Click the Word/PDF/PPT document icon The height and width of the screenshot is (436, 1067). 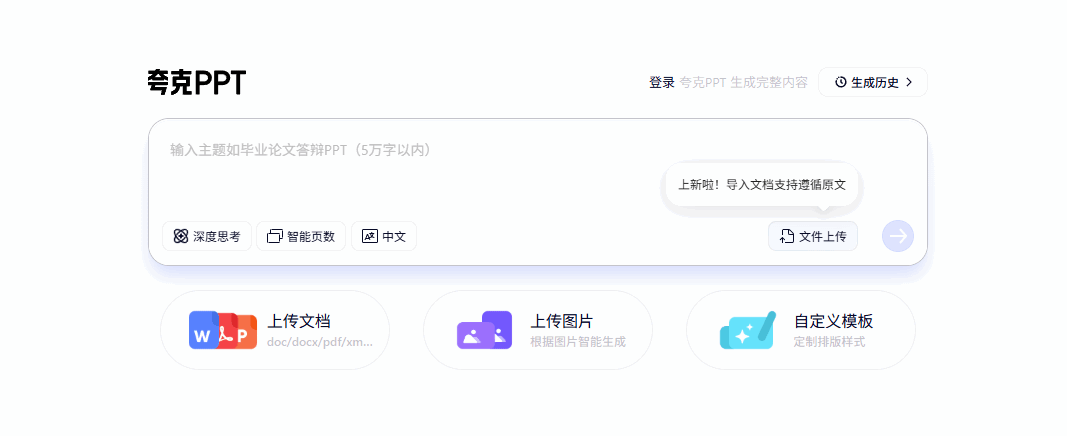pos(223,330)
